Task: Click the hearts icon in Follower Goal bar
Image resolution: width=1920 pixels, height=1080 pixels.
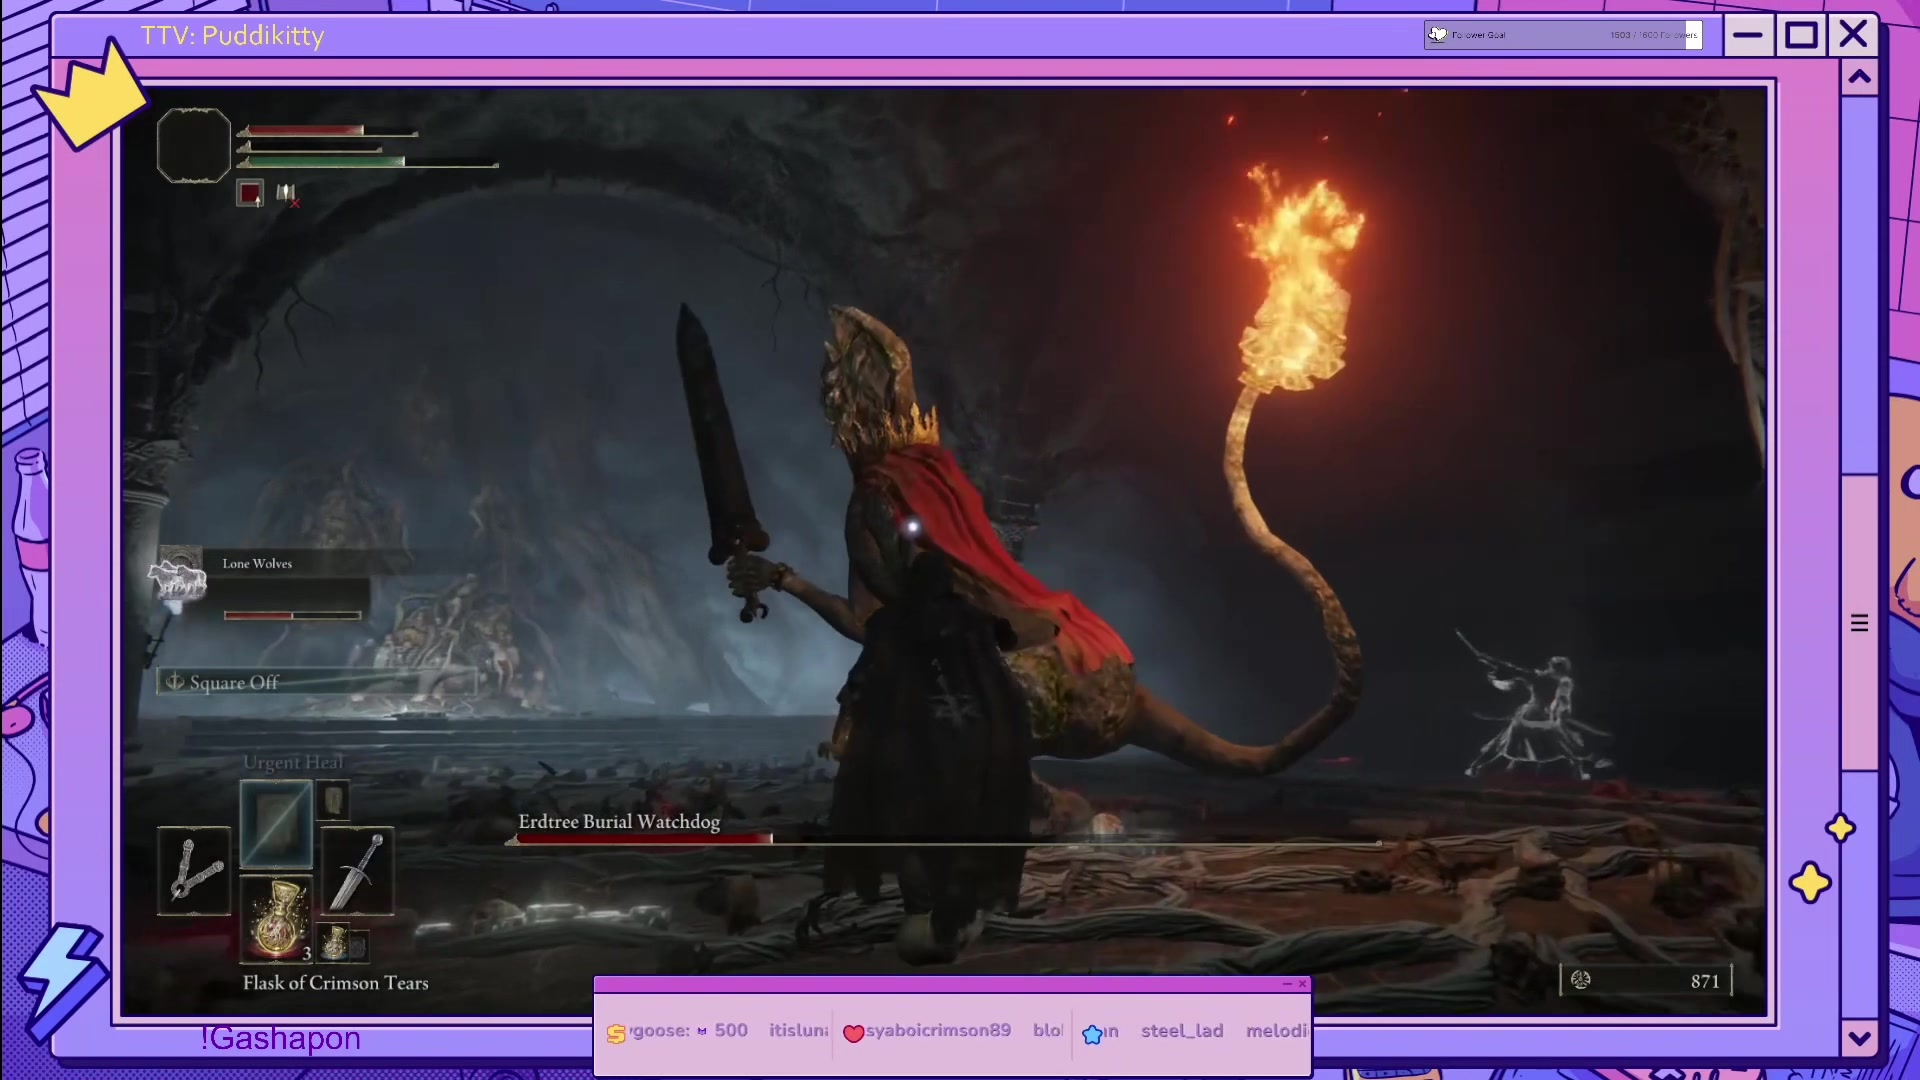Action: 1437,34
